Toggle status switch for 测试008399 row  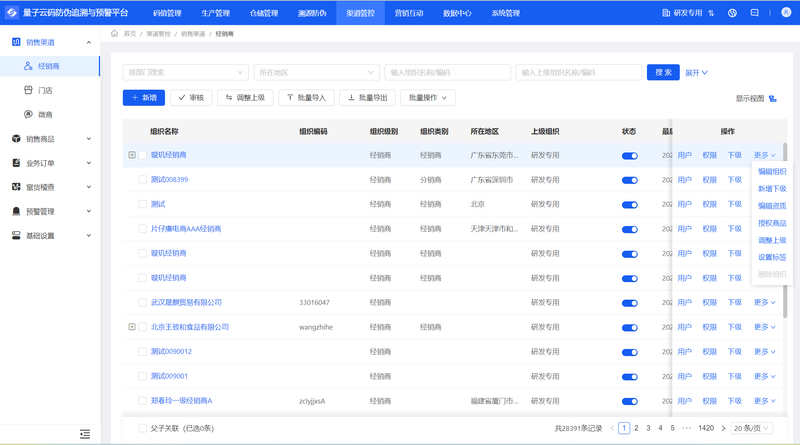click(x=629, y=180)
